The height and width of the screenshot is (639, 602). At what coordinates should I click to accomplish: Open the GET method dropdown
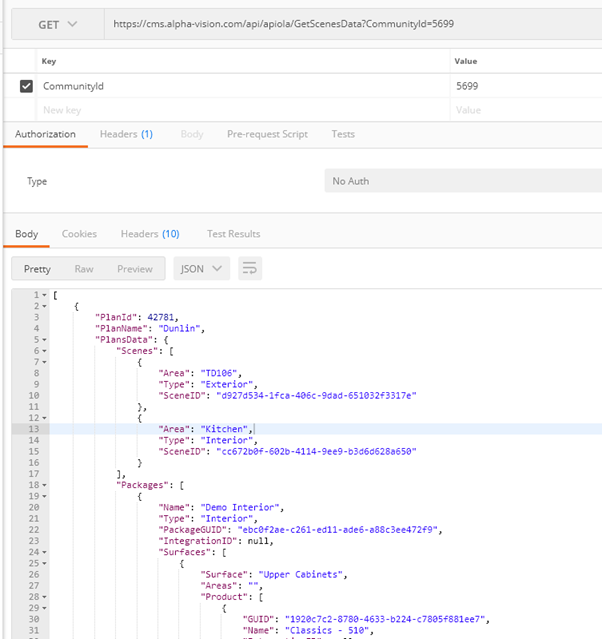pos(56,24)
